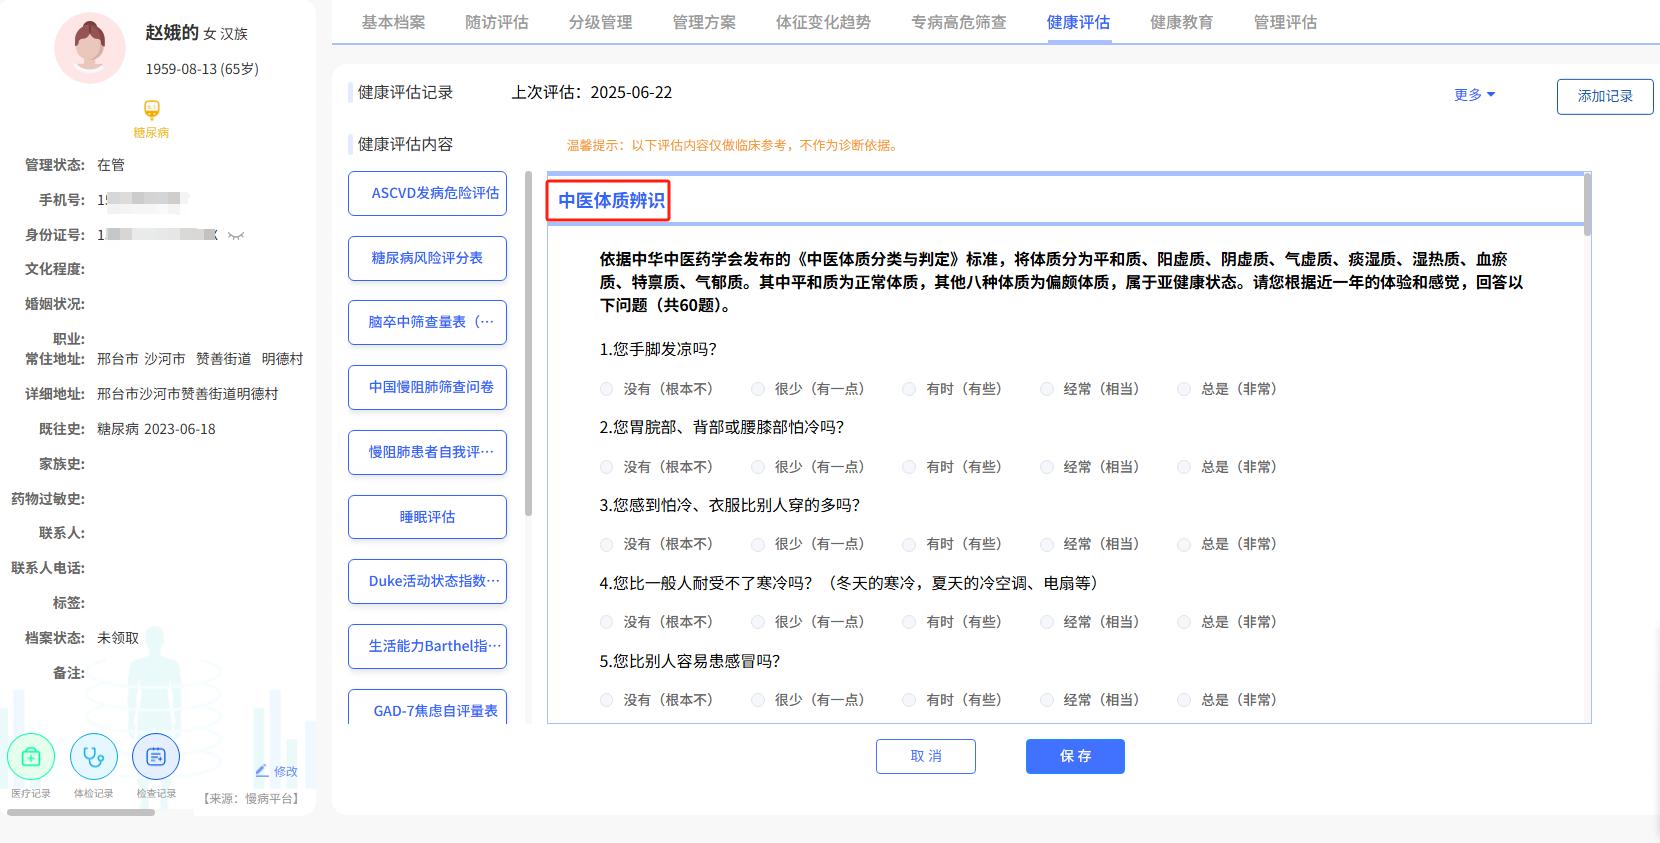Click the 添加记录 button
Image resolution: width=1660 pixels, height=843 pixels.
point(1605,96)
